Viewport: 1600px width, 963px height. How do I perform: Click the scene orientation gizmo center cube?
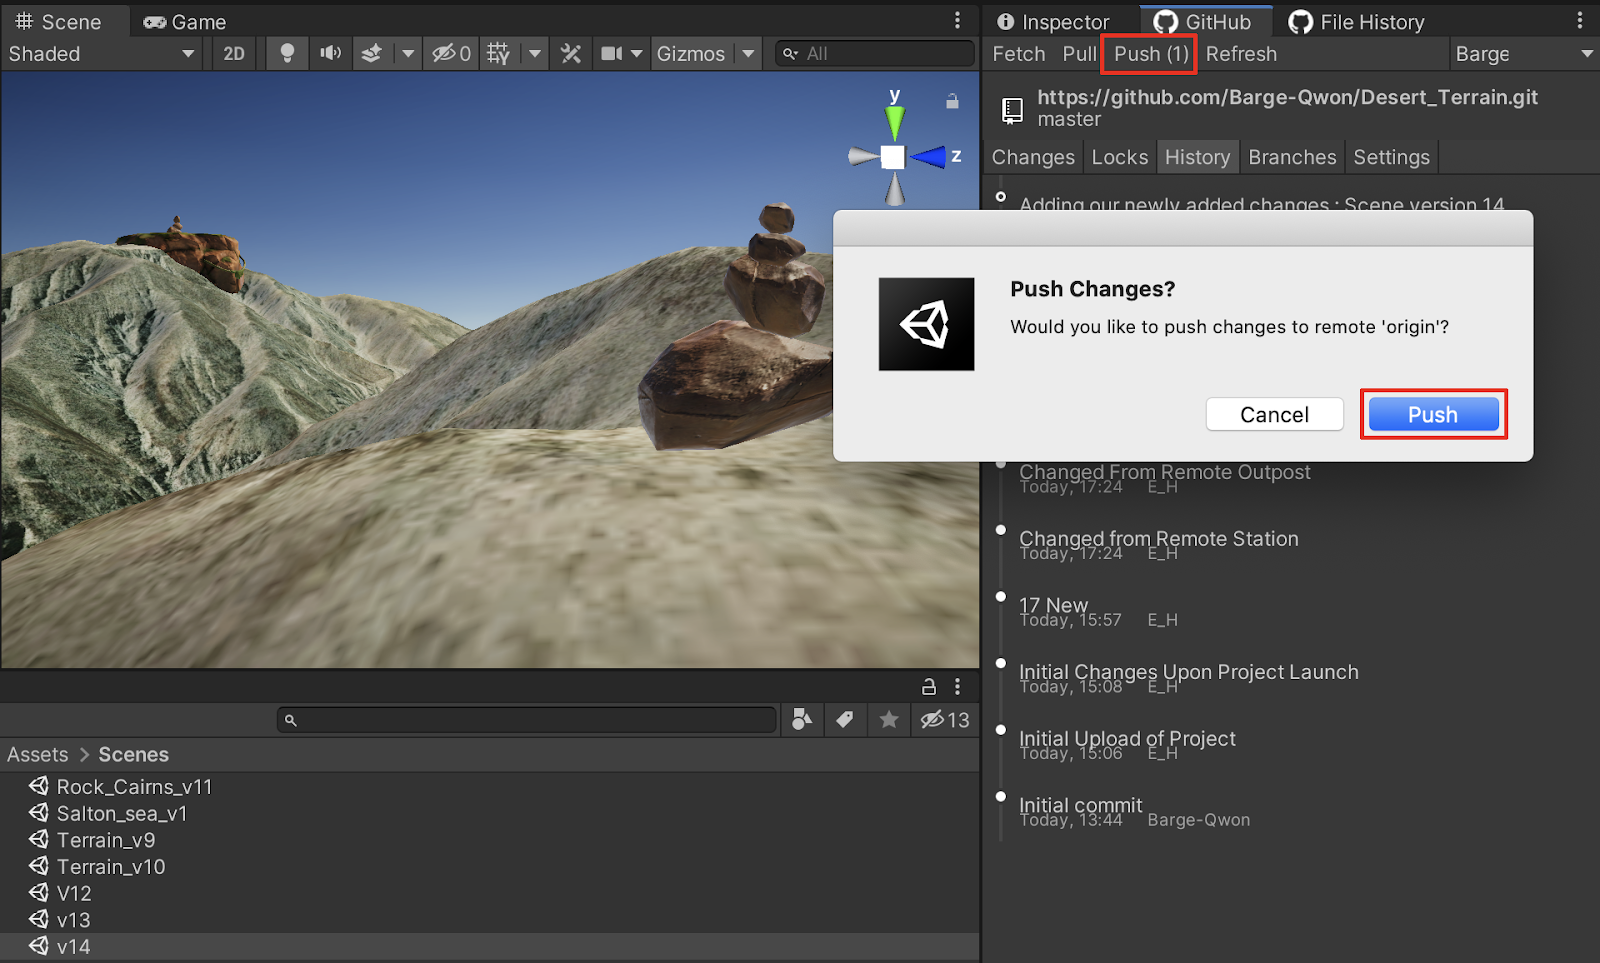[893, 157]
